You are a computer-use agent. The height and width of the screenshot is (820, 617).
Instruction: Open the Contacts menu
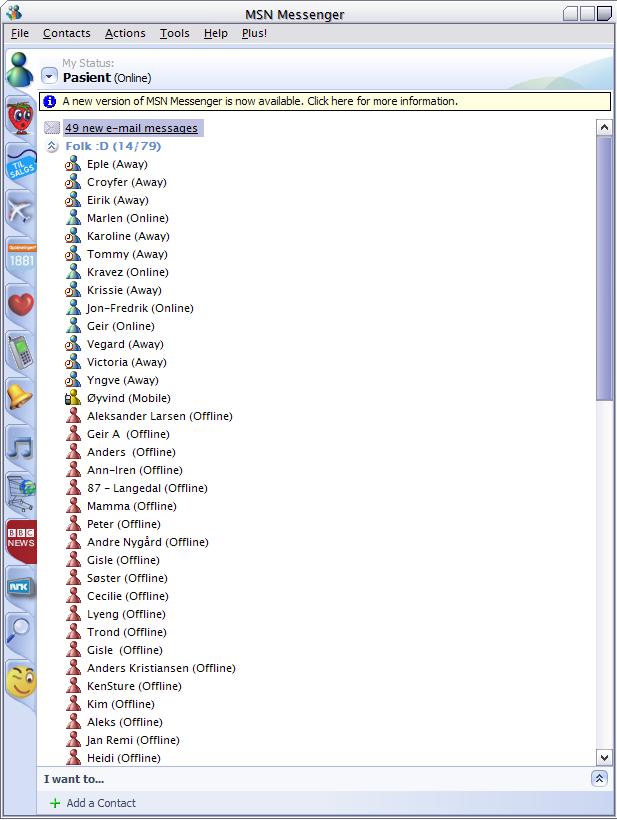pos(66,33)
